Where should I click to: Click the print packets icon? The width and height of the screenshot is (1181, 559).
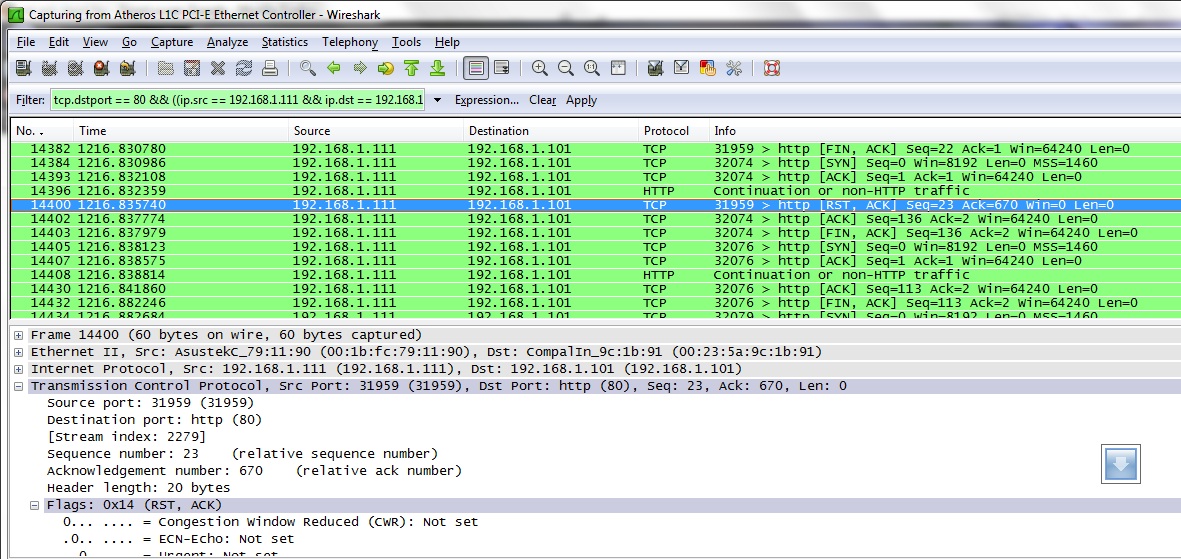269,68
